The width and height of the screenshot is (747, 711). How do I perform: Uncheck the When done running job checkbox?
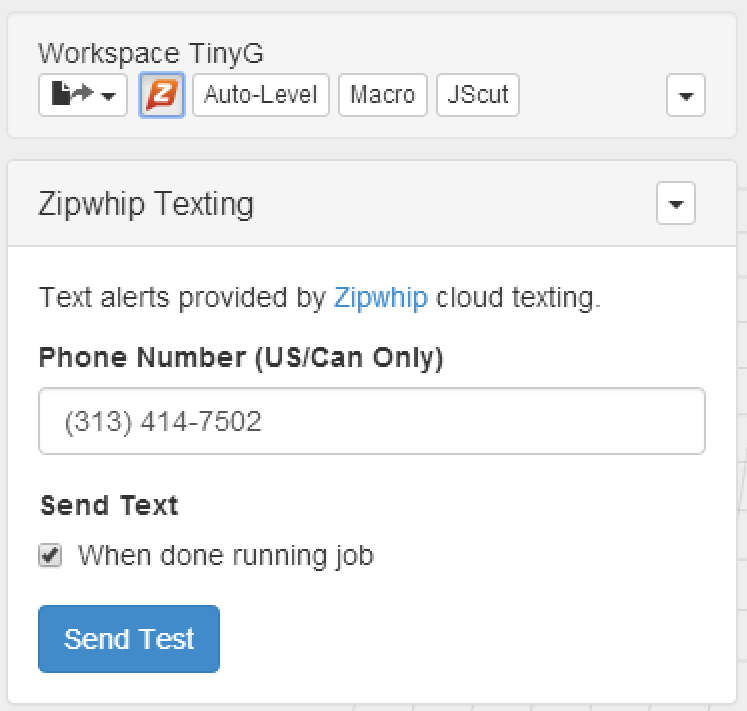50,556
